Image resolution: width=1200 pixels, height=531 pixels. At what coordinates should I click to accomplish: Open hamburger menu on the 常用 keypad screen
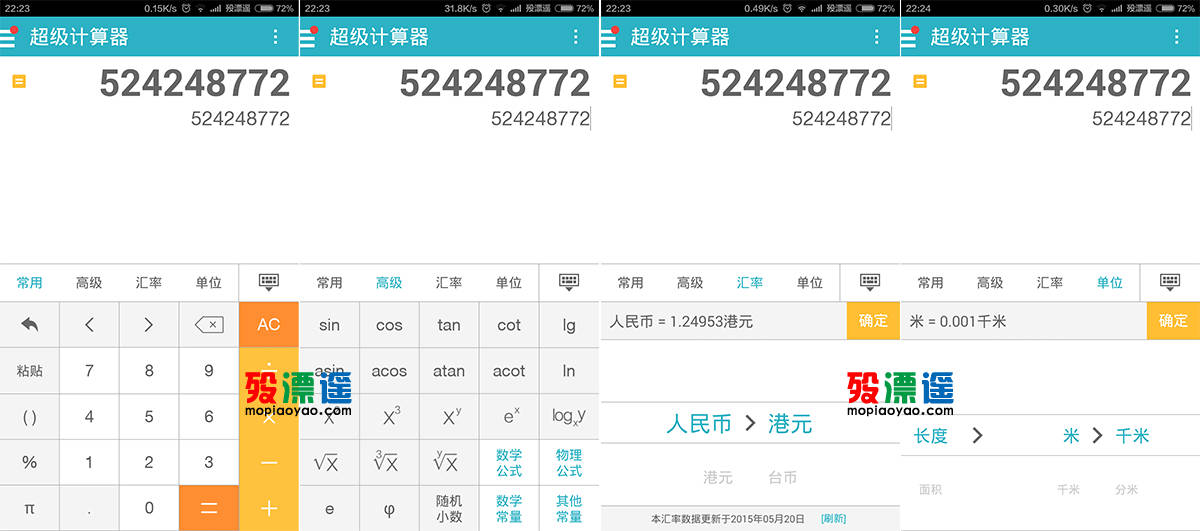pyautogui.click(x=8, y=37)
